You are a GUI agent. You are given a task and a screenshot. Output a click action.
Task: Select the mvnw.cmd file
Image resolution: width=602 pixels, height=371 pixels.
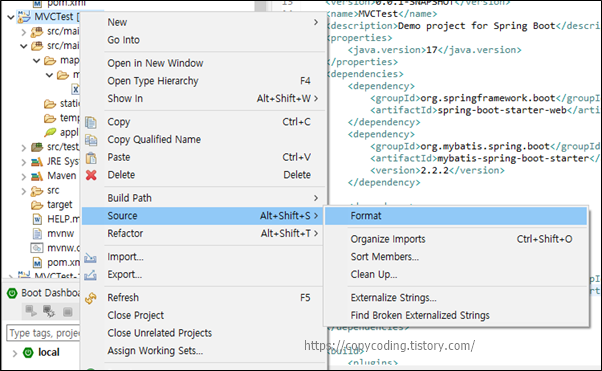(55, 248)
